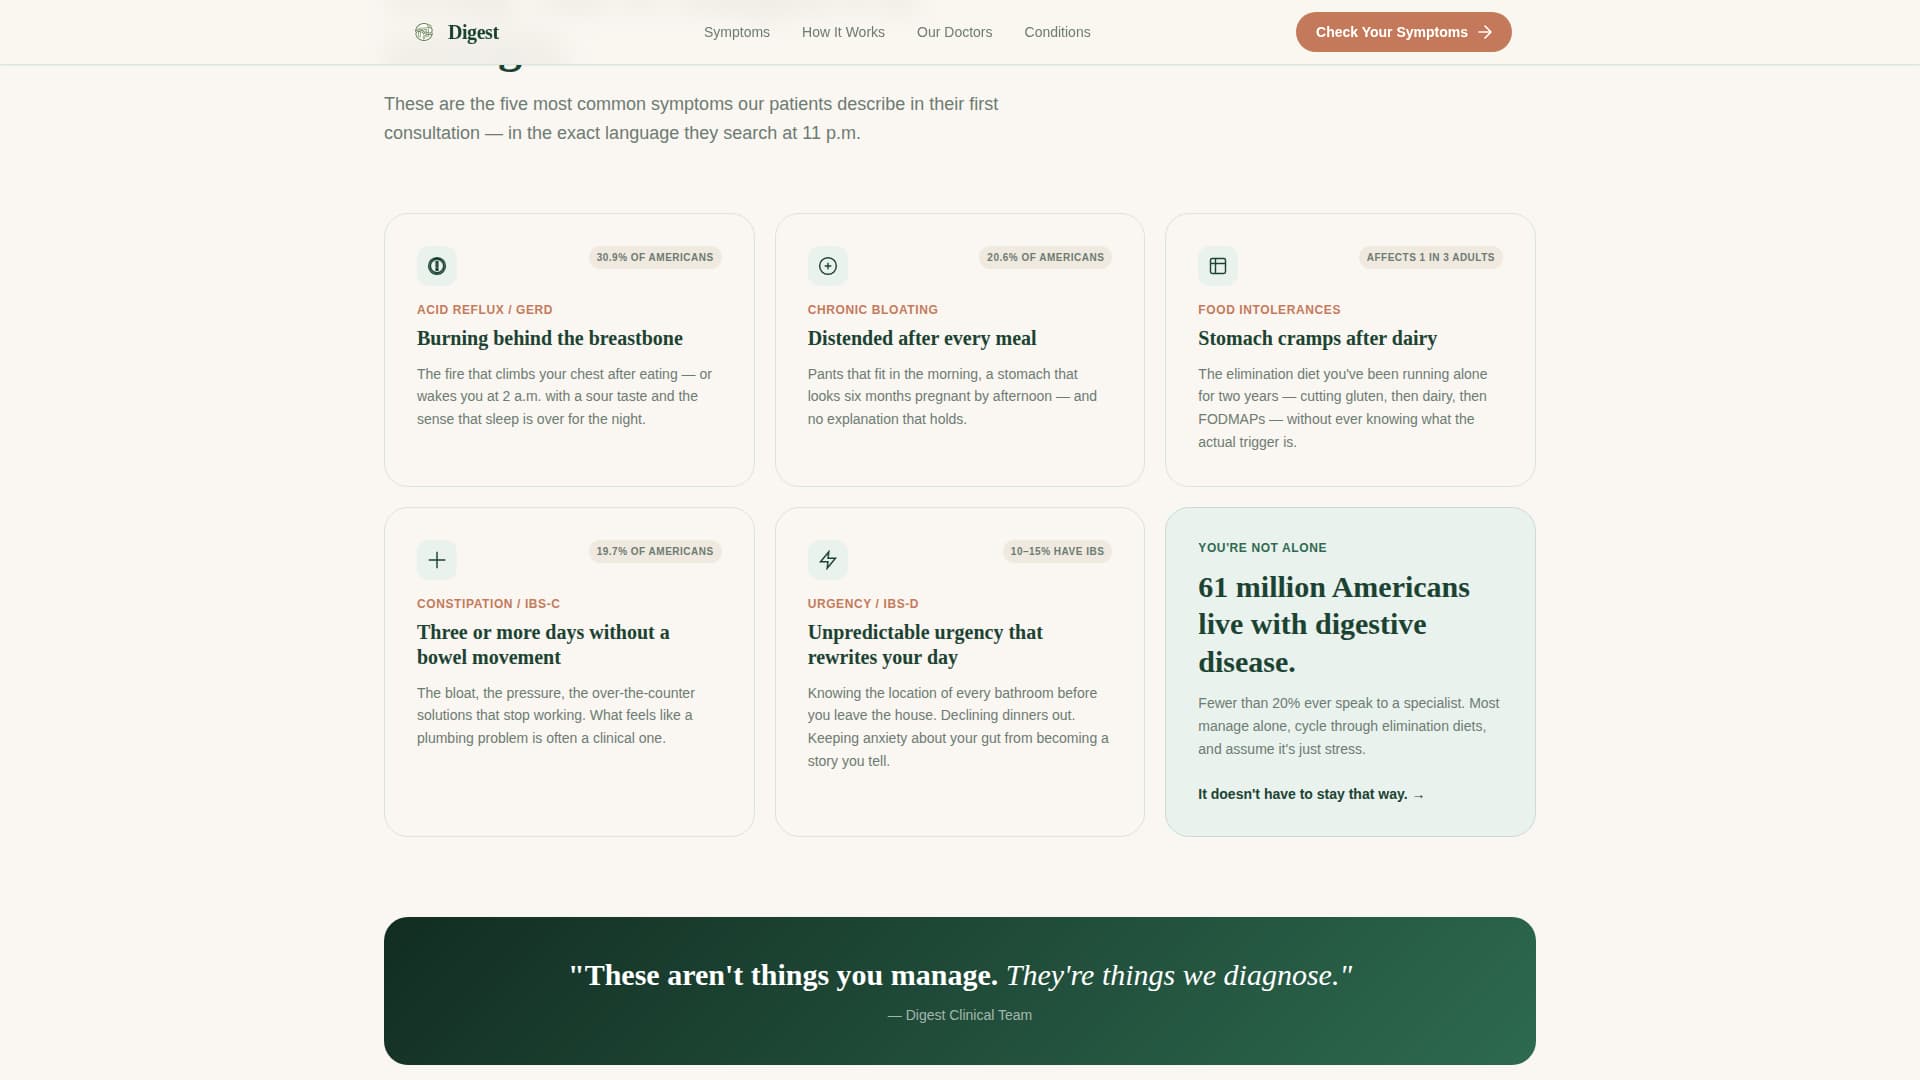The image size is (1920, 1080).
Task: Select the How It Works nav link
Action: 842,31
